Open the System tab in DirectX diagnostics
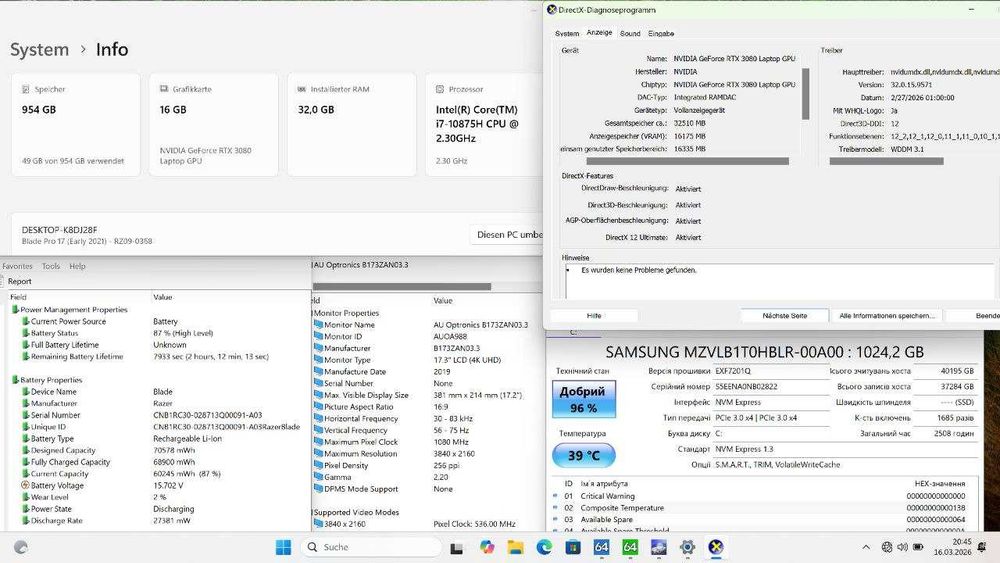The image size is (1000, 563). pos(566,33)
